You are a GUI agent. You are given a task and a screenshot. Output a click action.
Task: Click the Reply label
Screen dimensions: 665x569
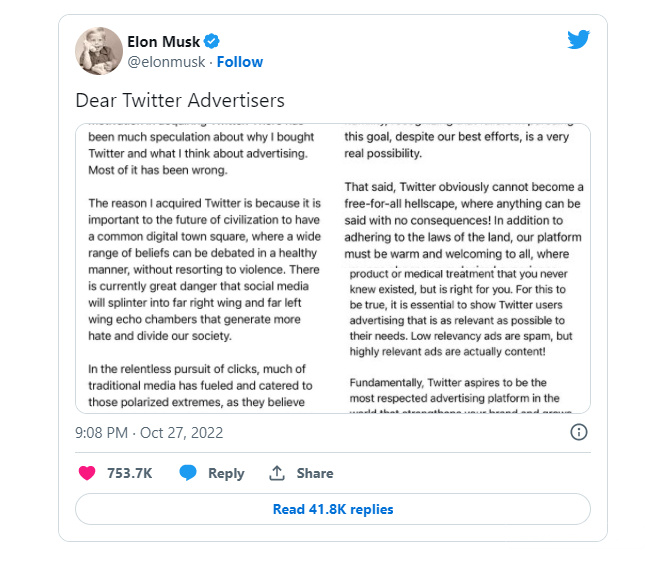pos(226,473)
